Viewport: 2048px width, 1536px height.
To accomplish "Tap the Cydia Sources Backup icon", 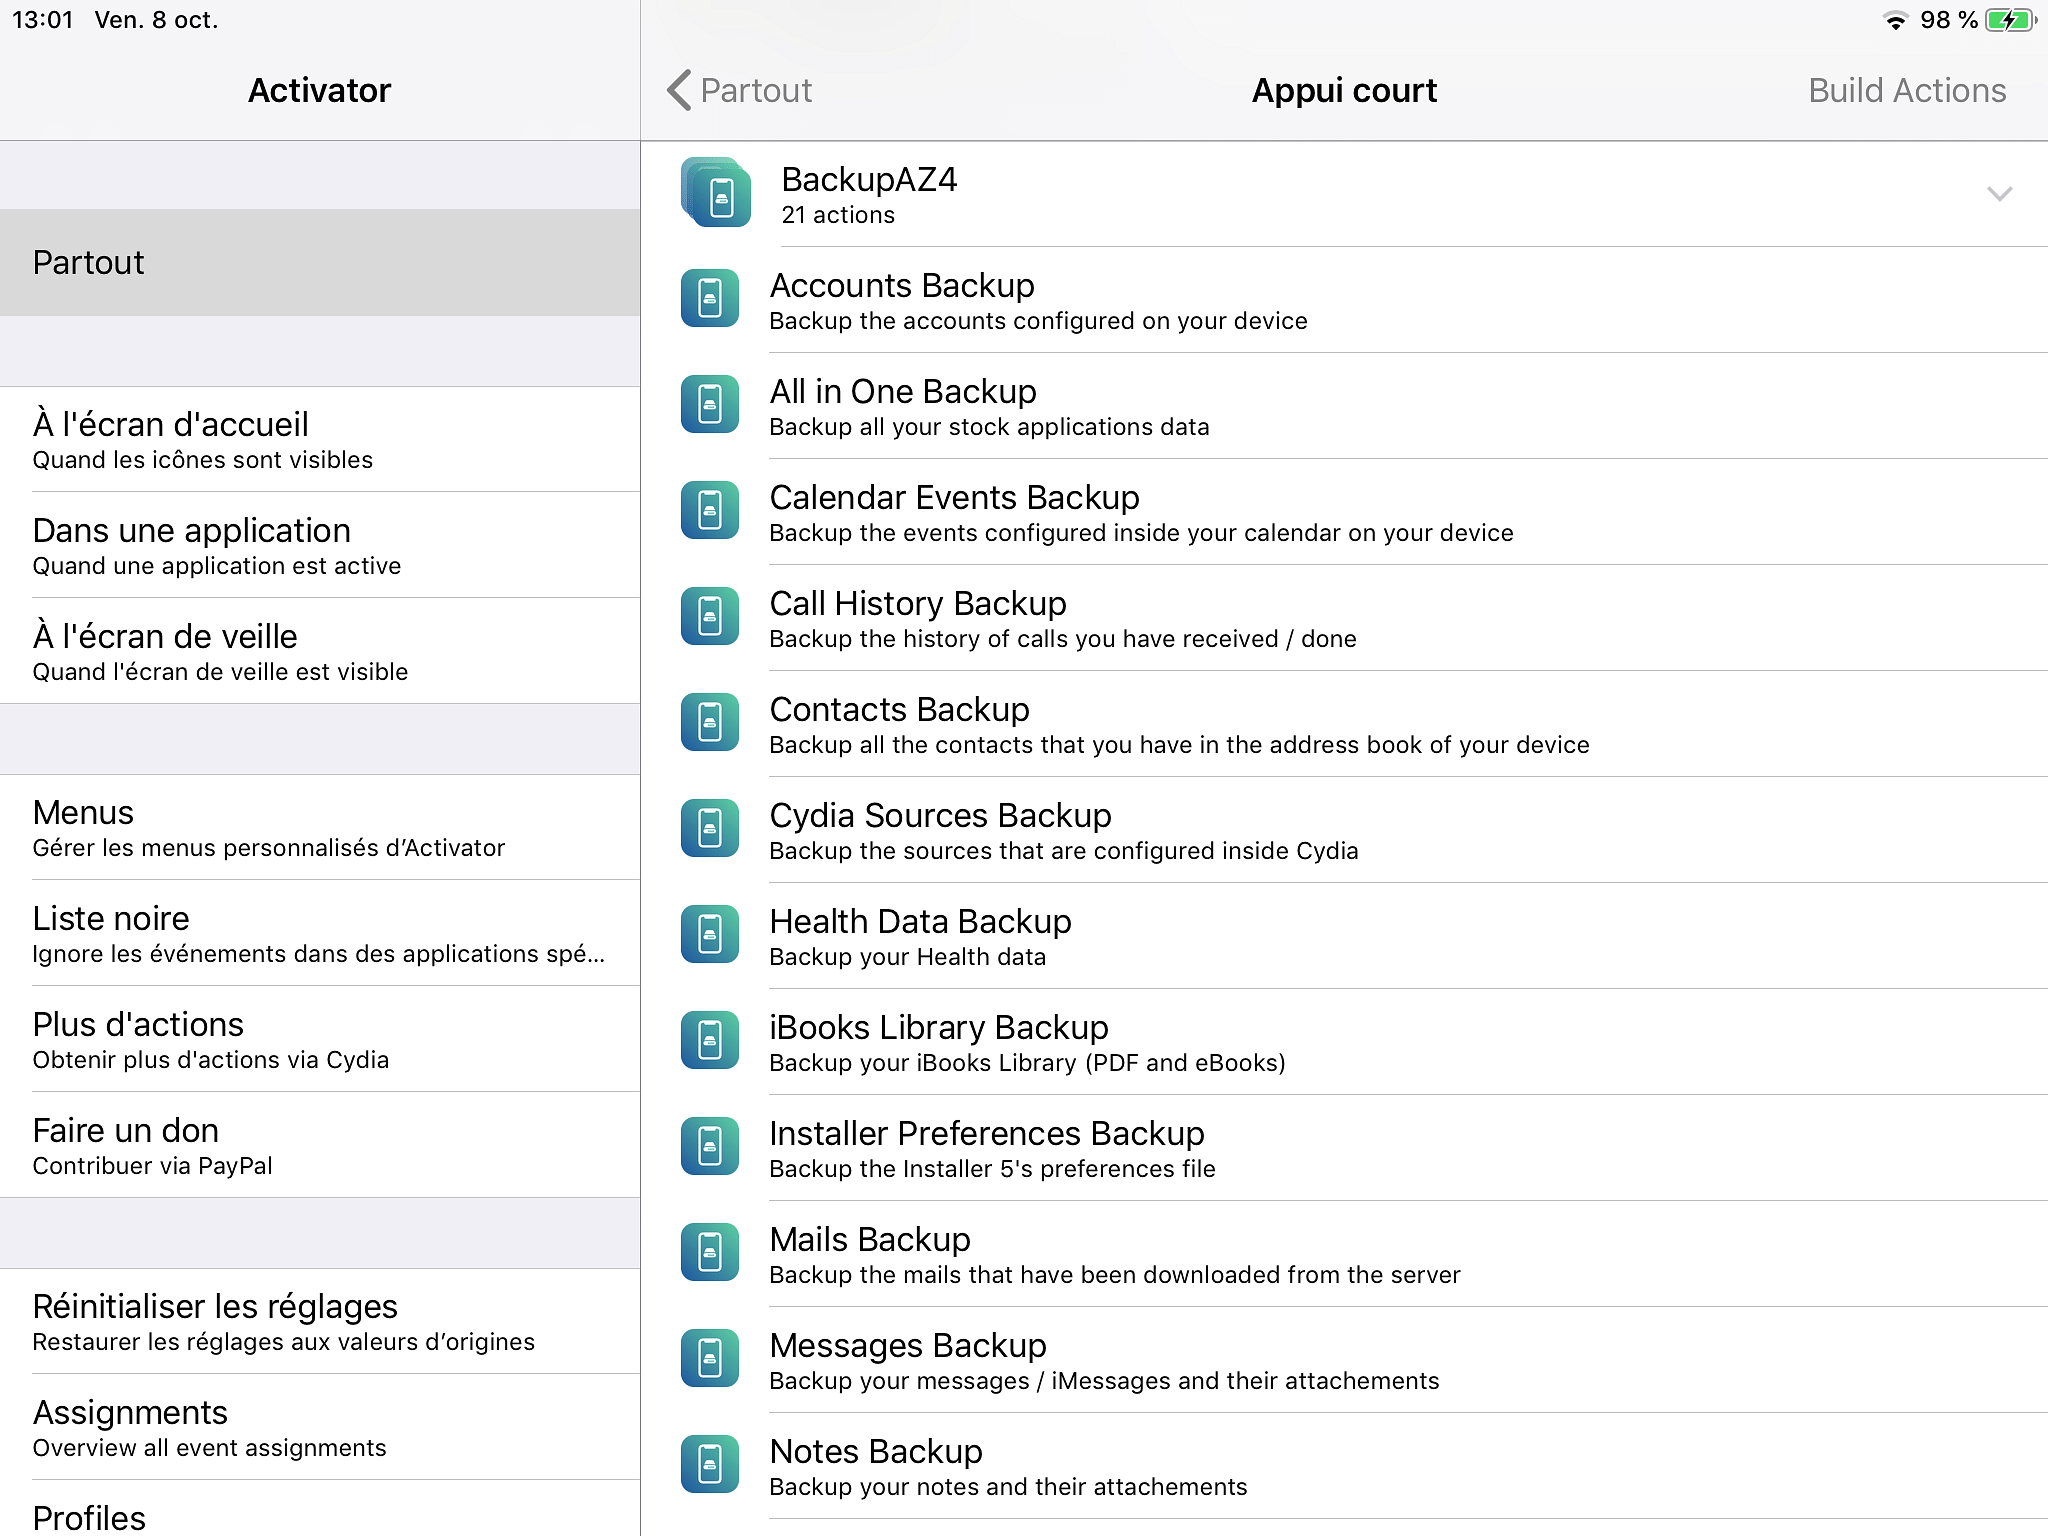I will coord(710,829).
